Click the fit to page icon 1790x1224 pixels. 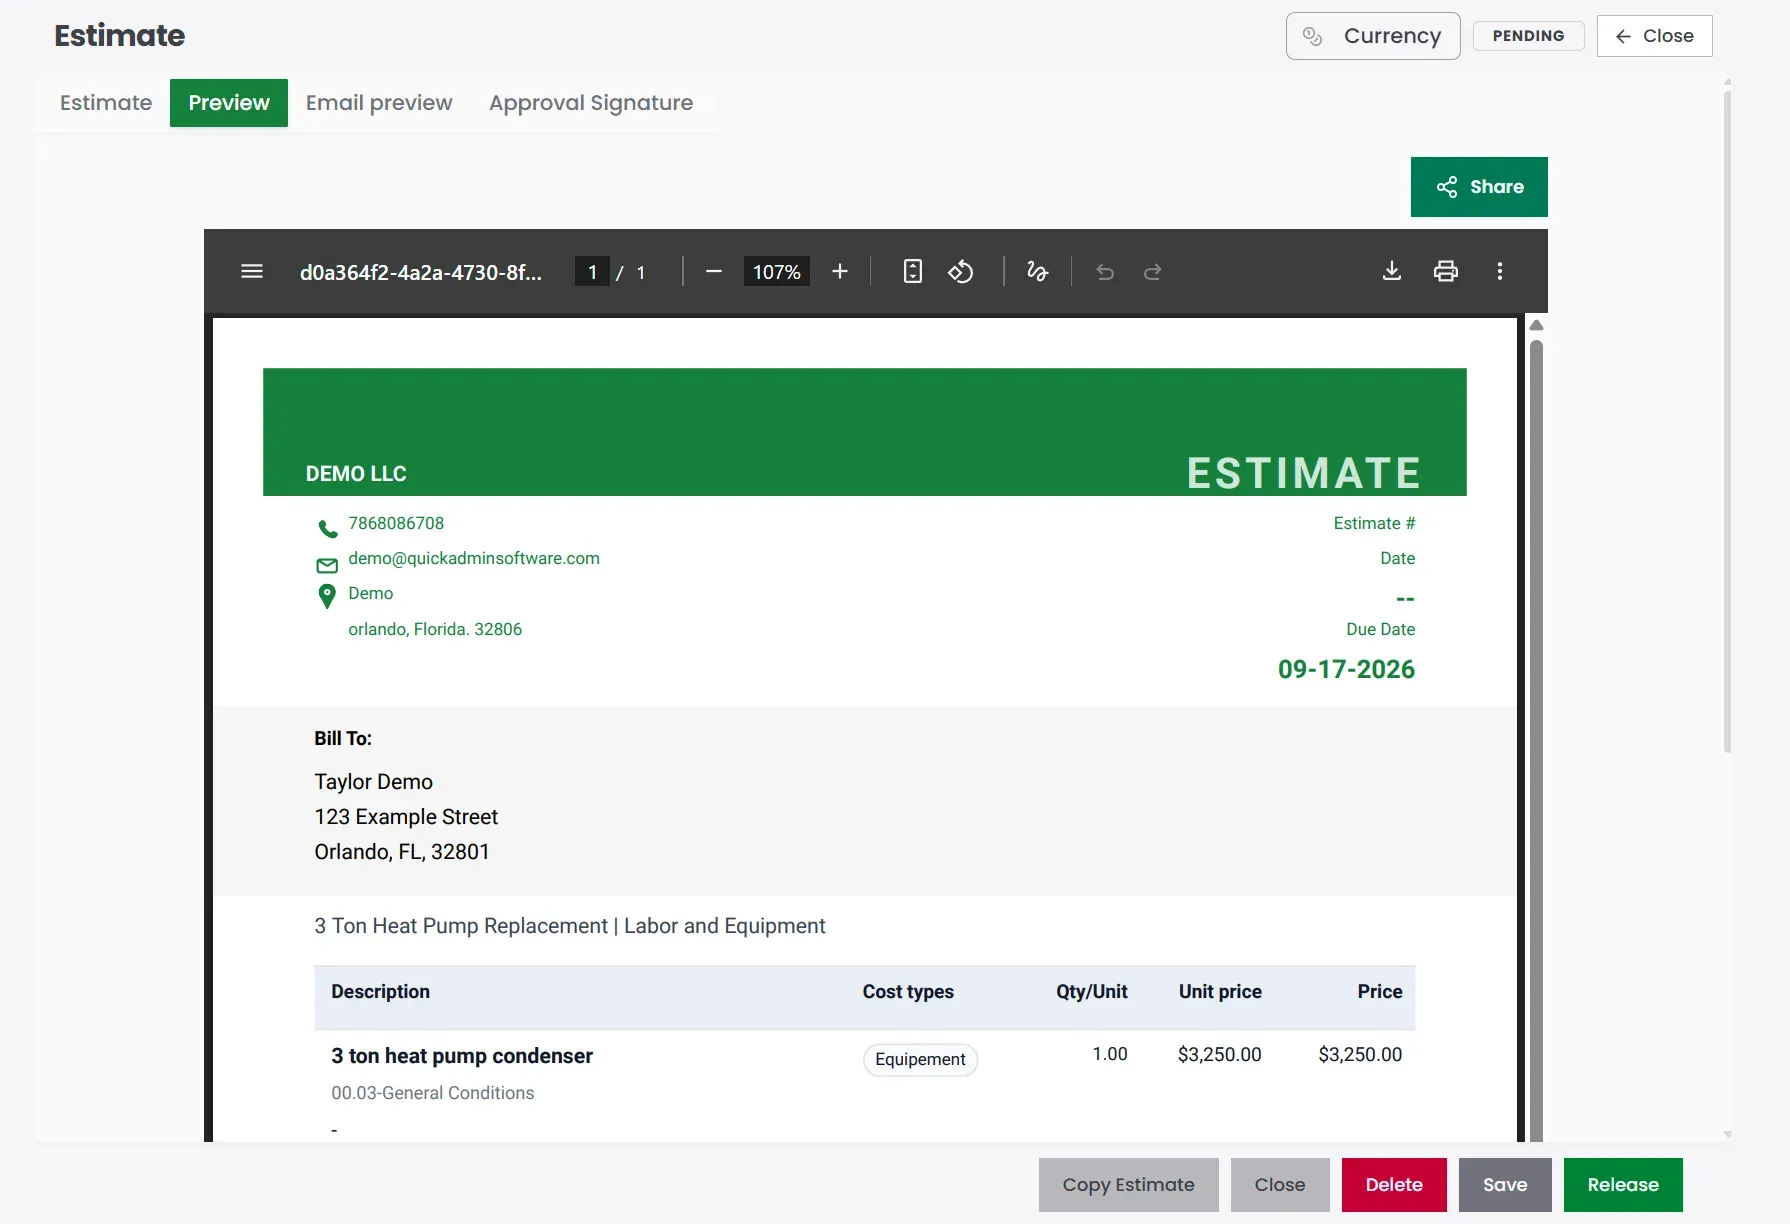[913, 272]
